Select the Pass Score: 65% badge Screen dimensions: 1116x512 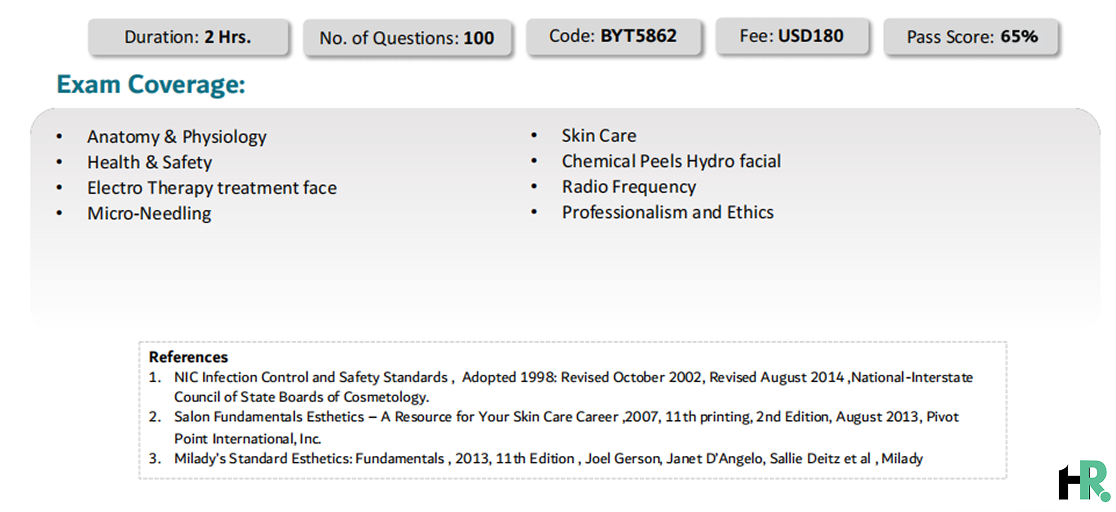point(971,37)
